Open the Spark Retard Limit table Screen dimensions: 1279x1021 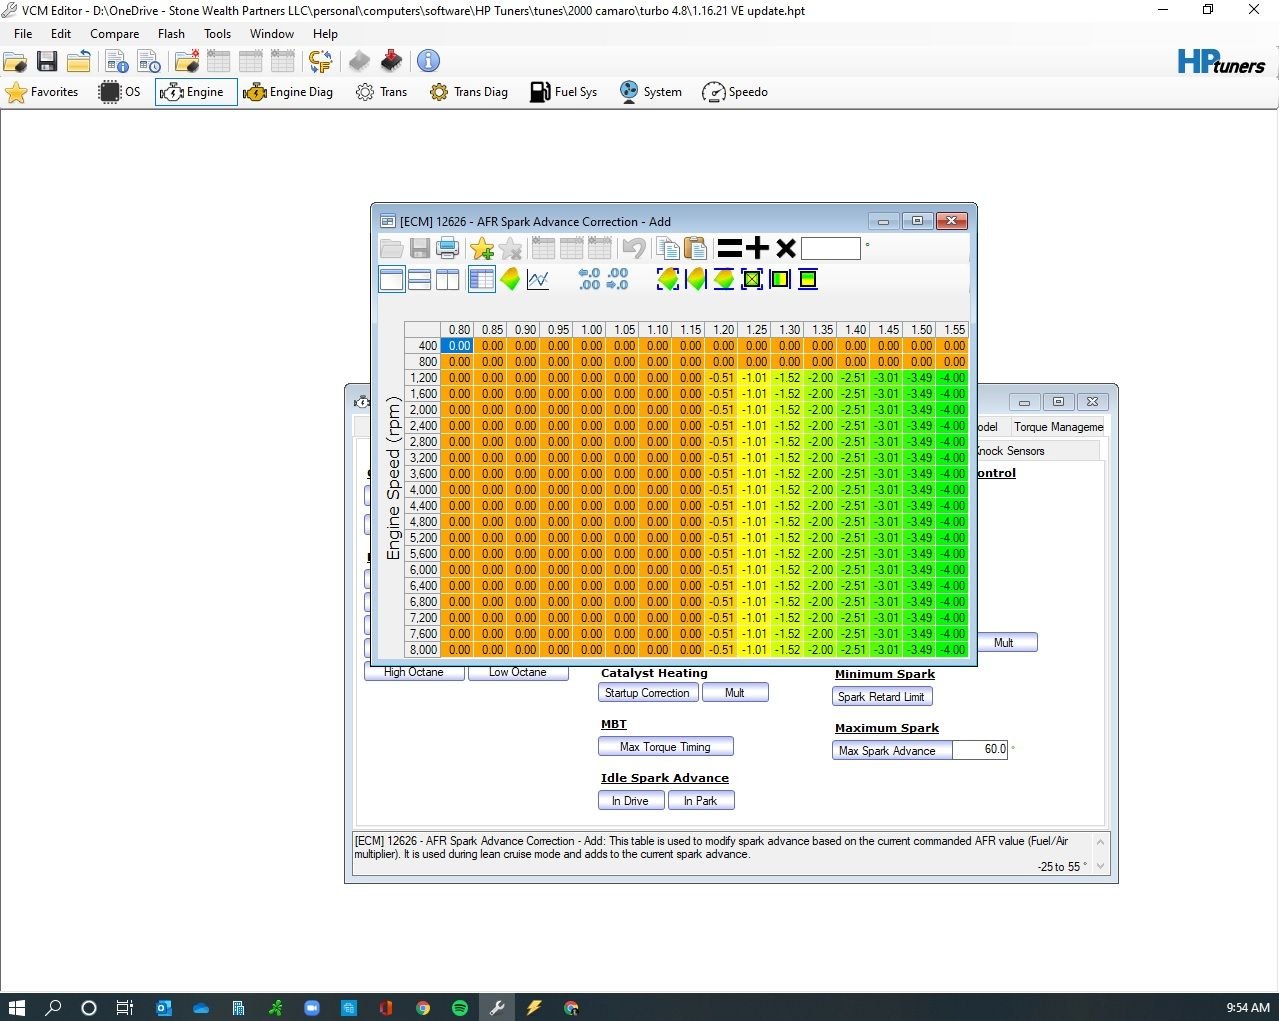(x=881, y=697)
